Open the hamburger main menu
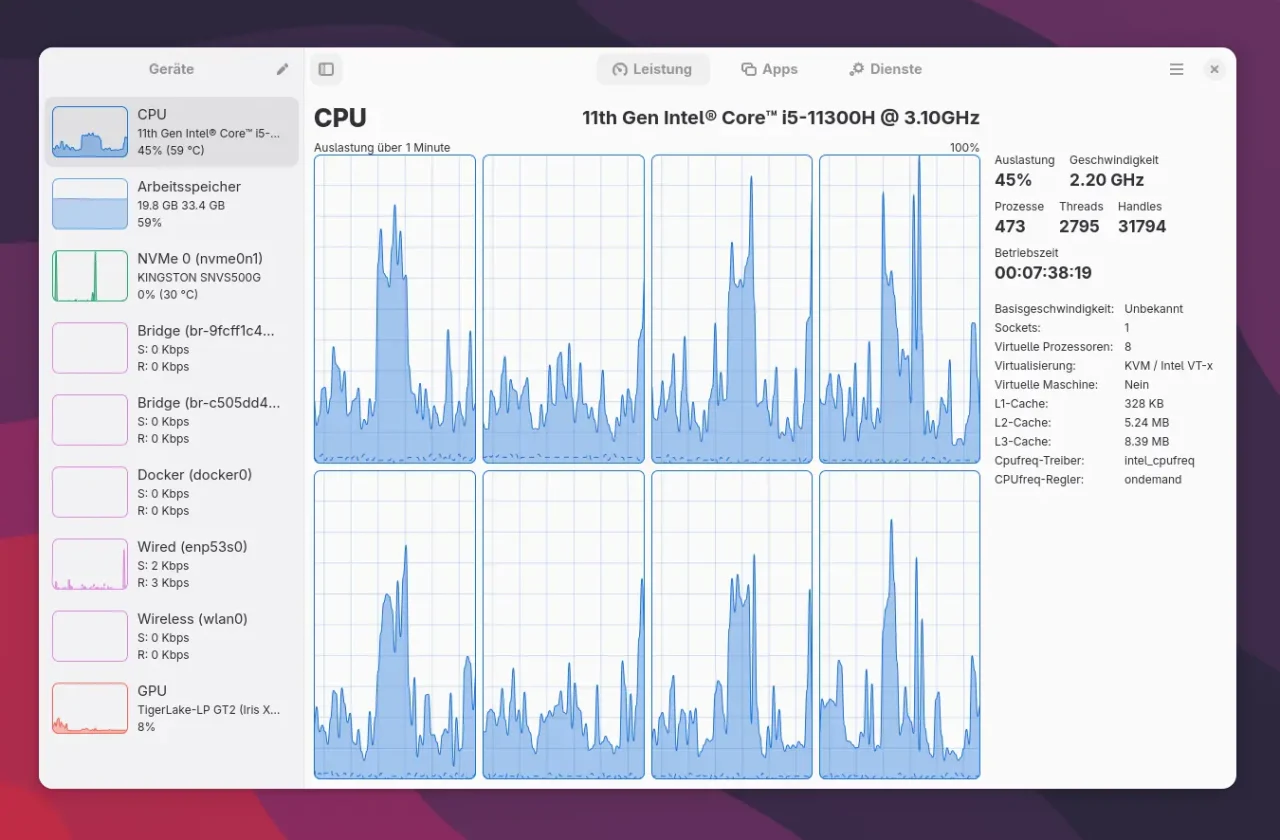The image size is (1280, 840). tap(1176, 69)
